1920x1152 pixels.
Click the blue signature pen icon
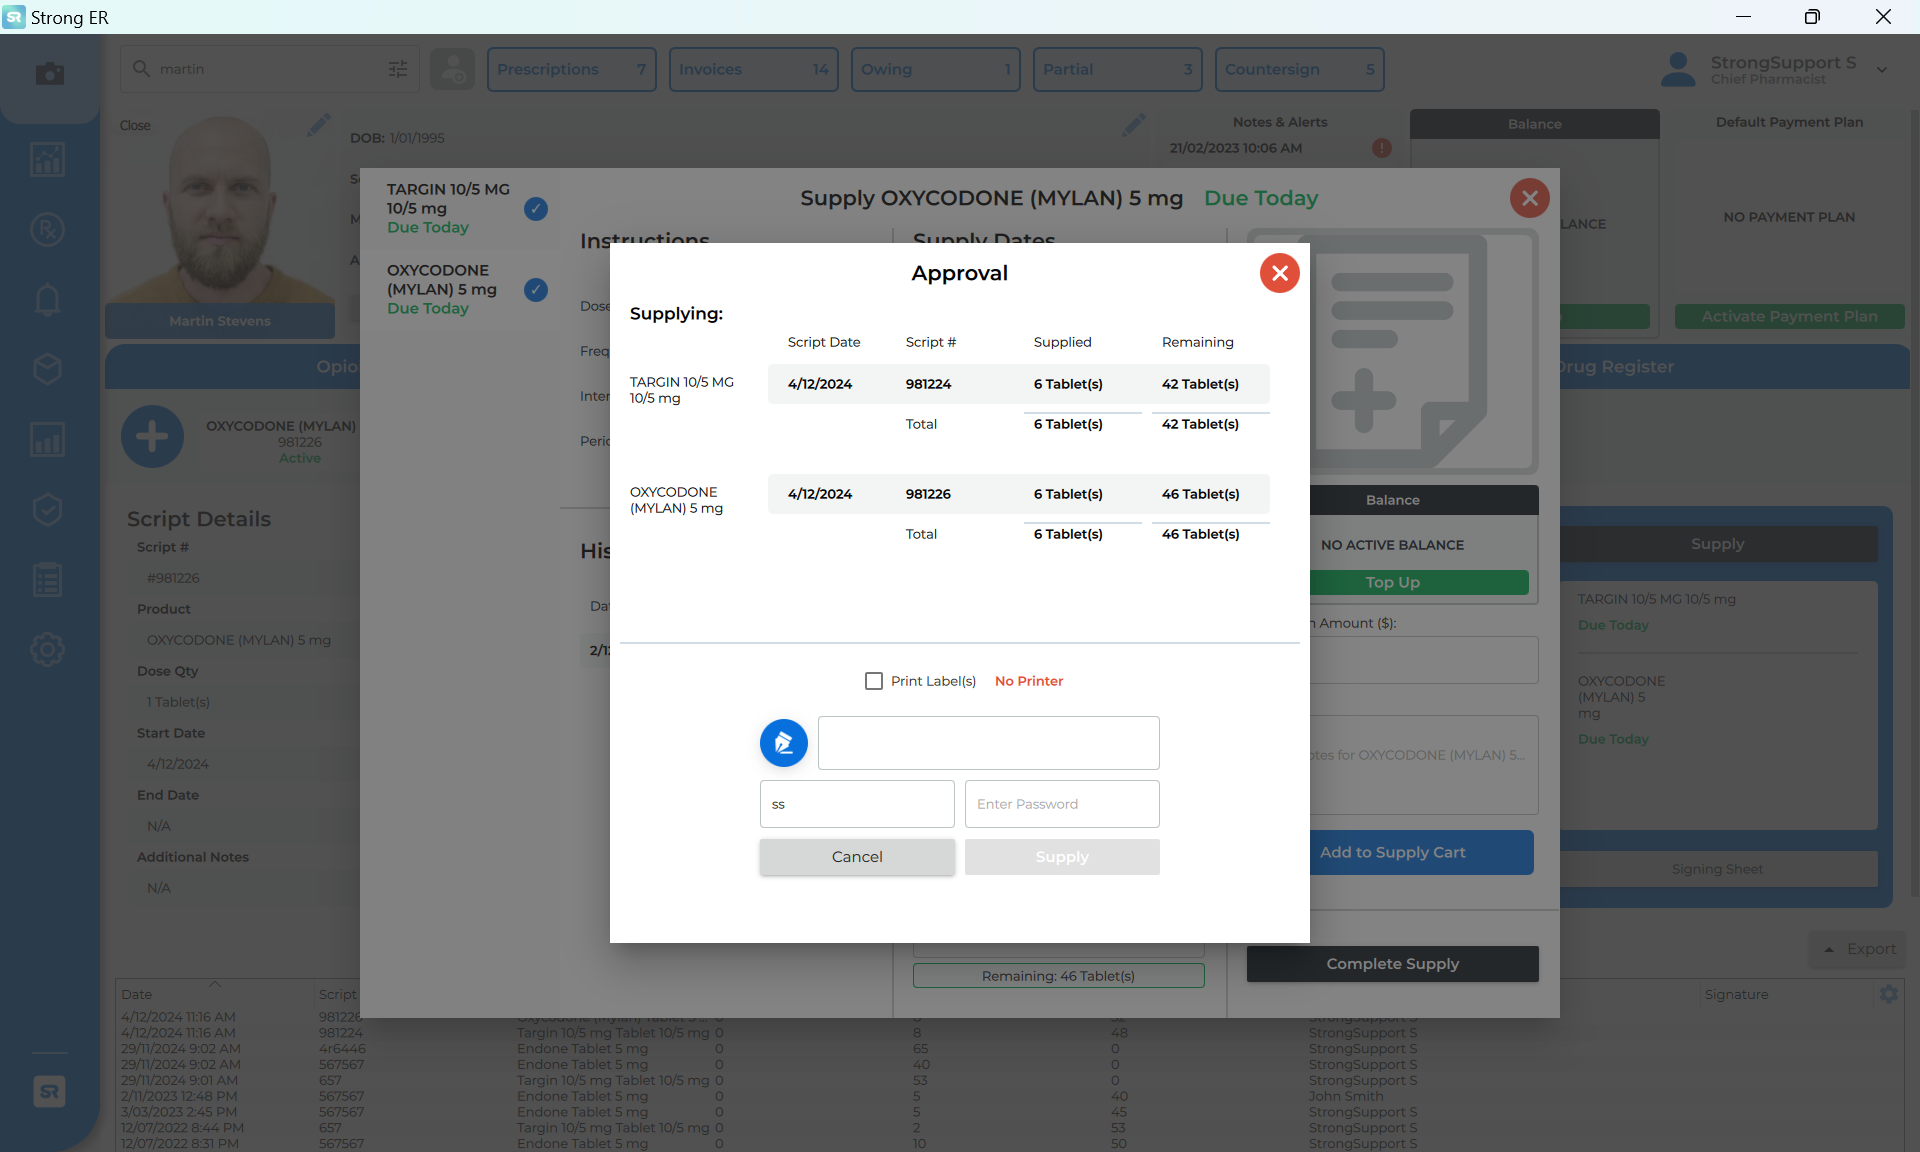point(783,743)
